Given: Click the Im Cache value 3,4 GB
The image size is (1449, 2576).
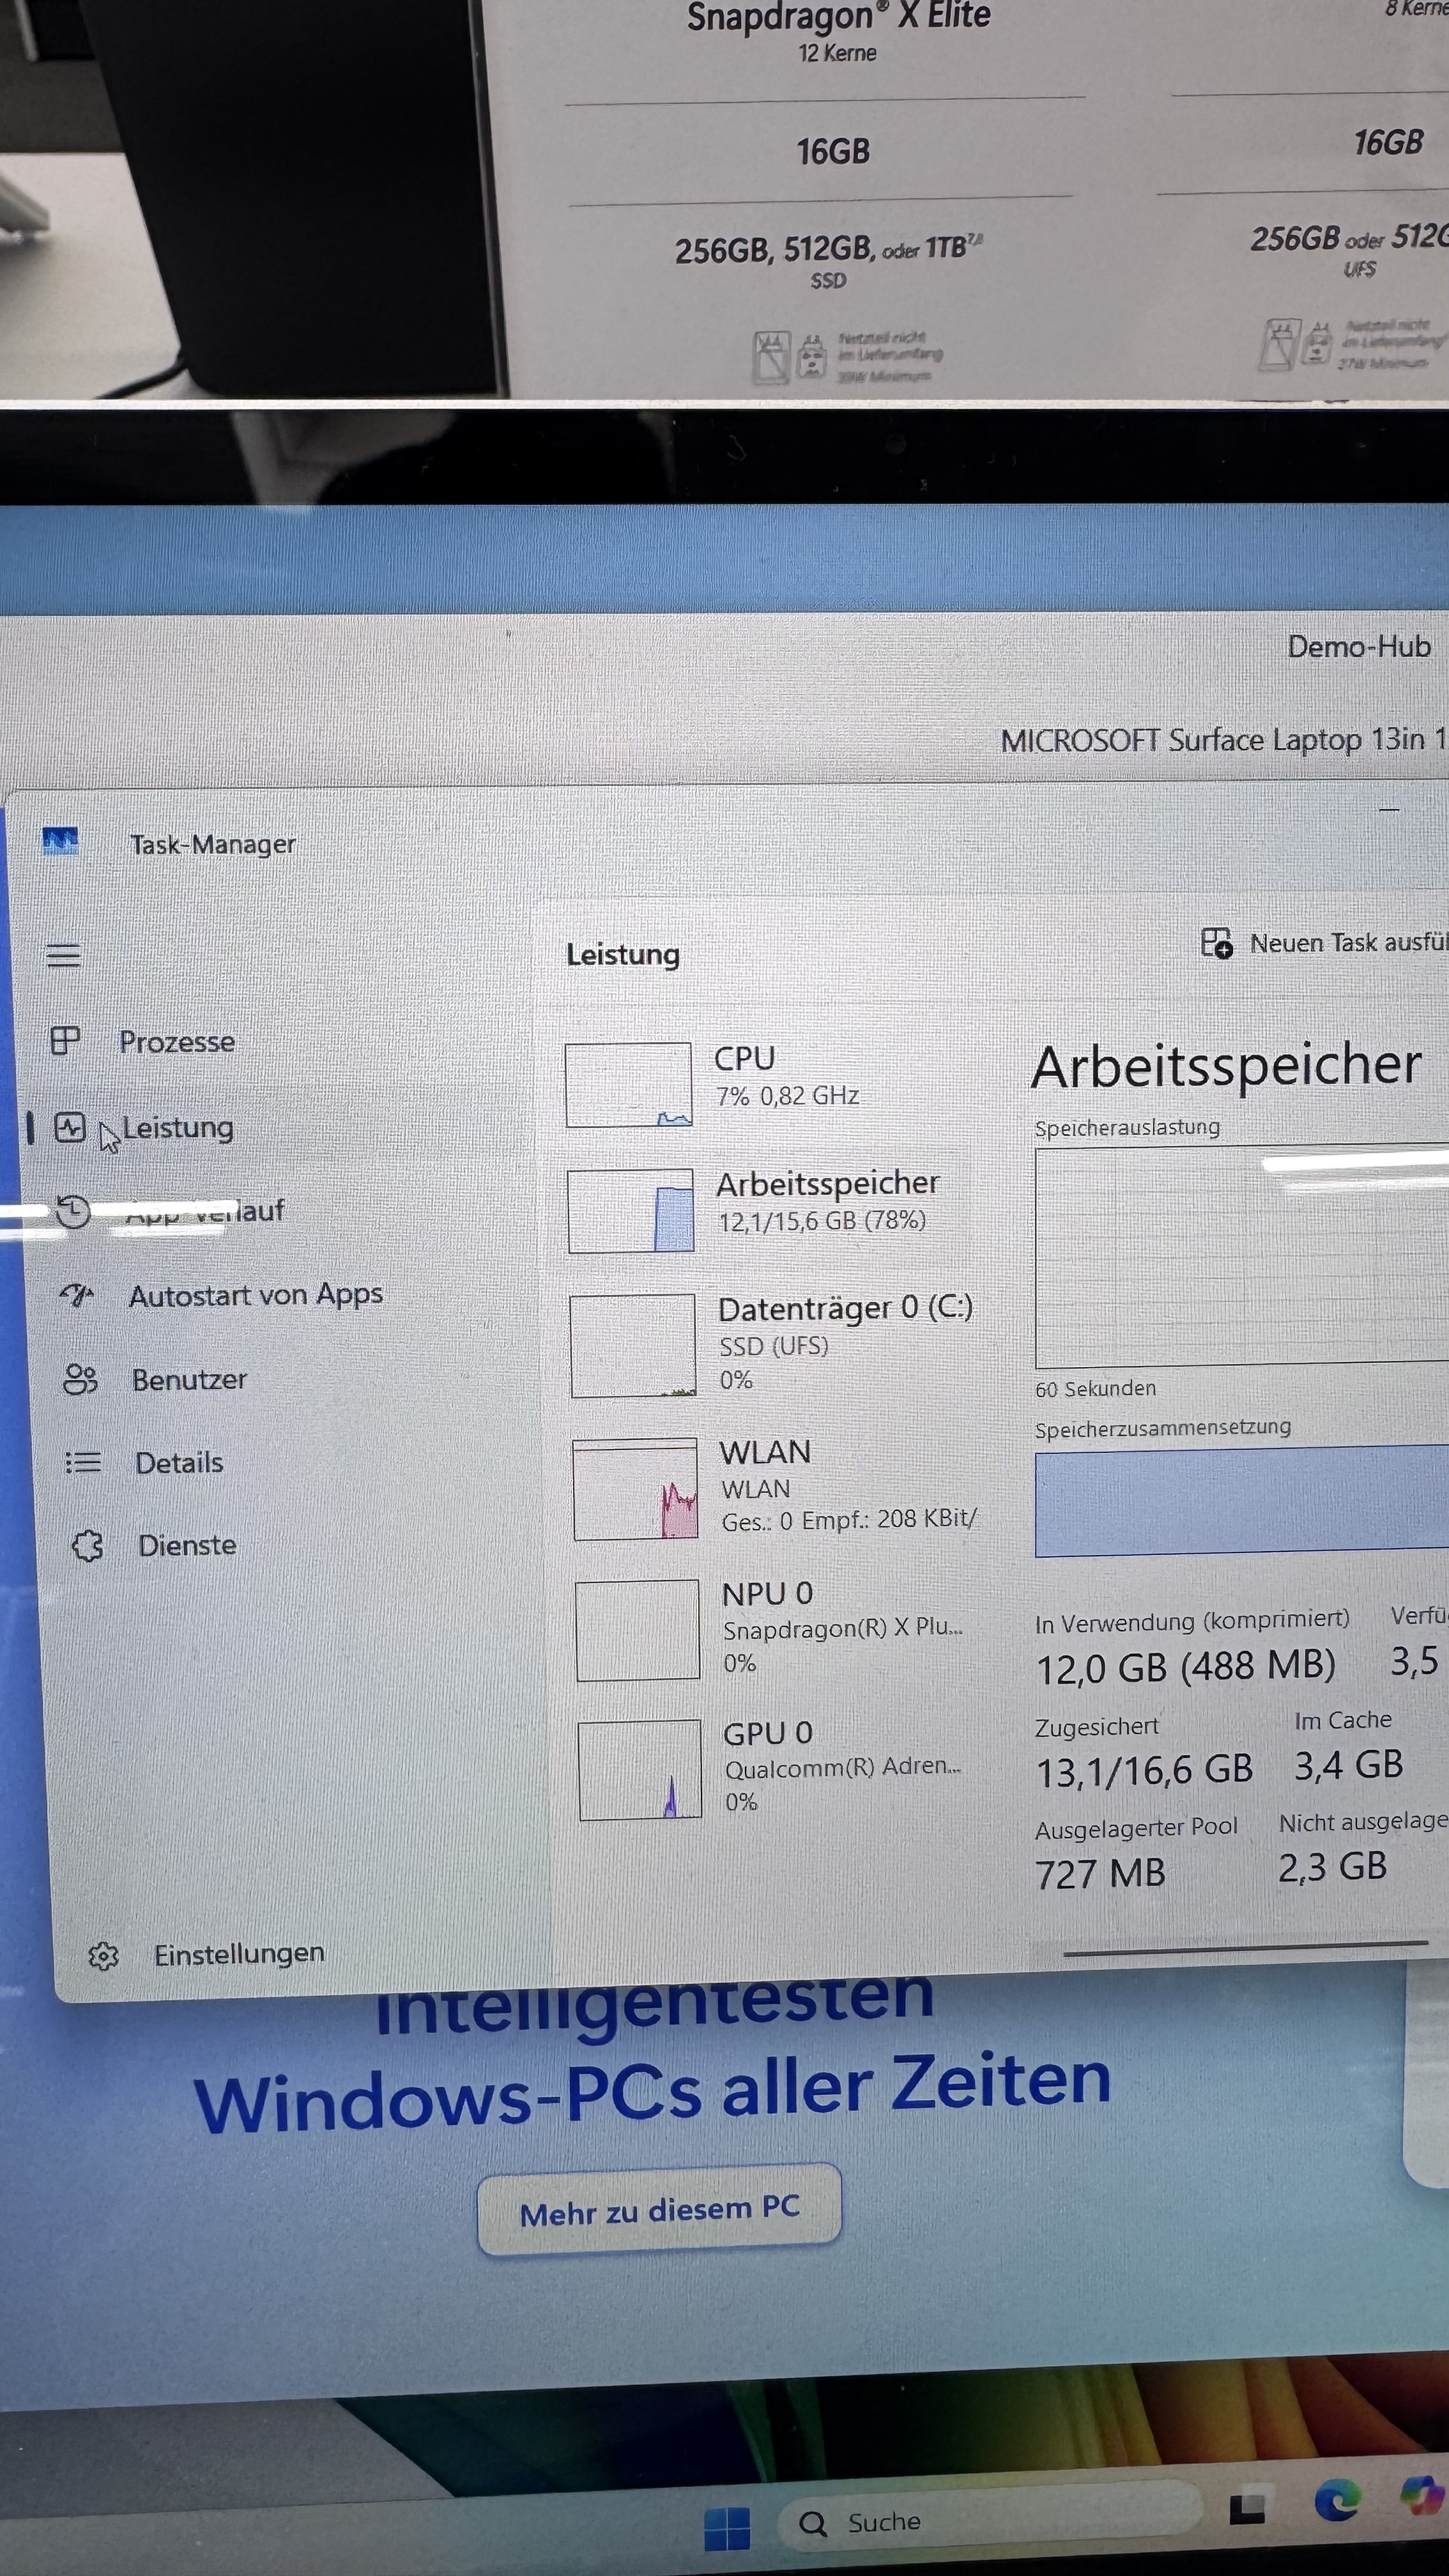Looking at the screenshot, I should tap(1348, 1766).
